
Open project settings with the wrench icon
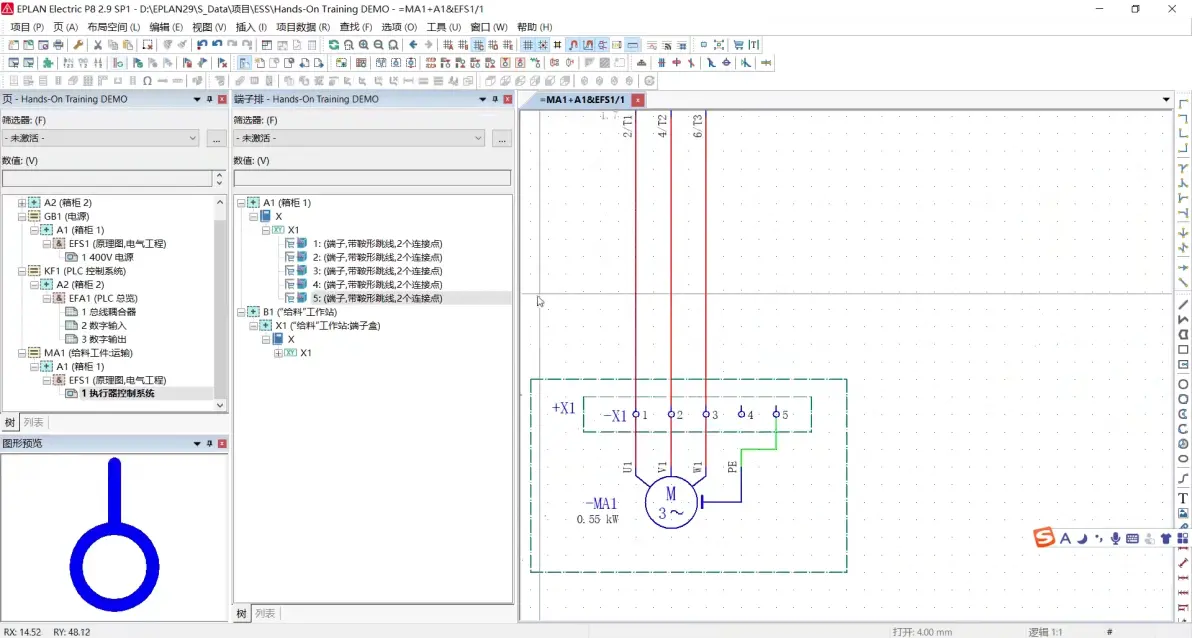(78, 45)
